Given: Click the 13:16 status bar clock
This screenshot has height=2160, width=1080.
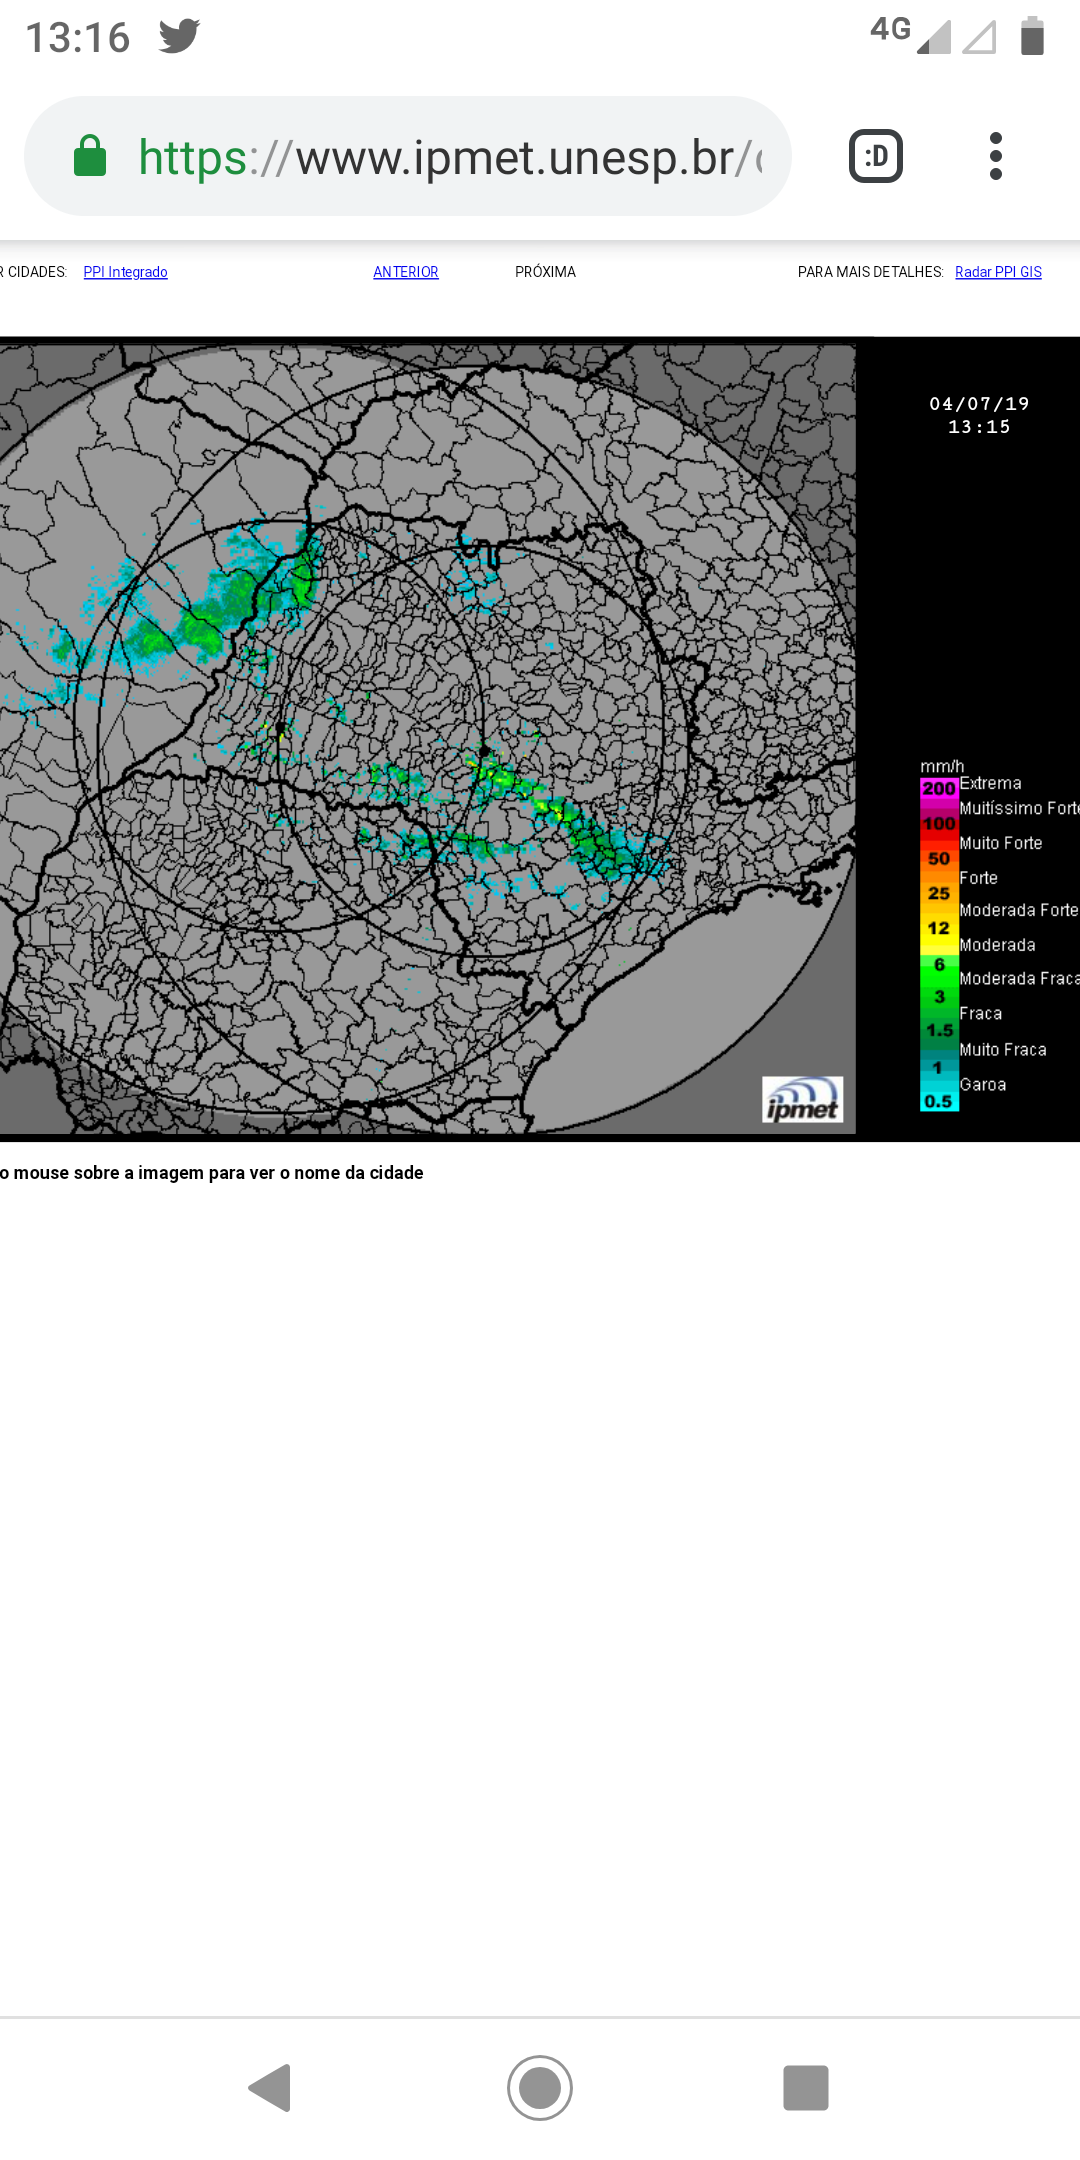Looking at the screenshot, I should coord(78,37).
